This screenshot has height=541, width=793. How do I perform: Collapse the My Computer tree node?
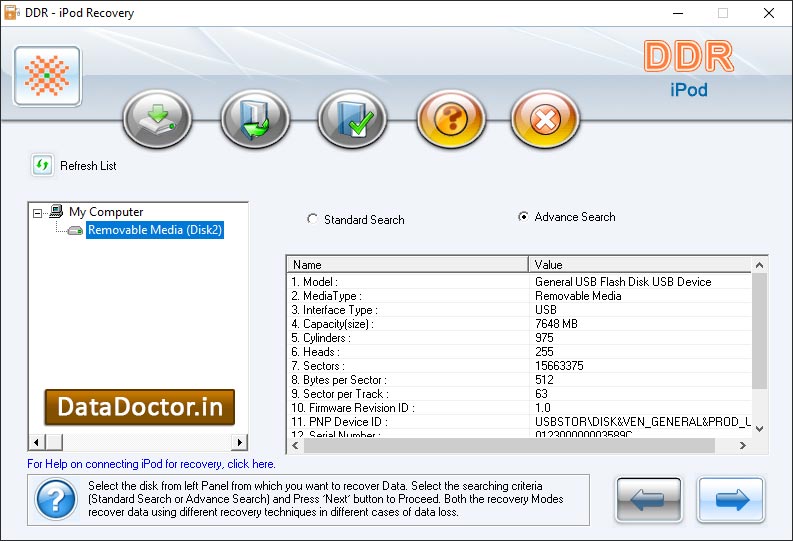[x=37, y=213]
